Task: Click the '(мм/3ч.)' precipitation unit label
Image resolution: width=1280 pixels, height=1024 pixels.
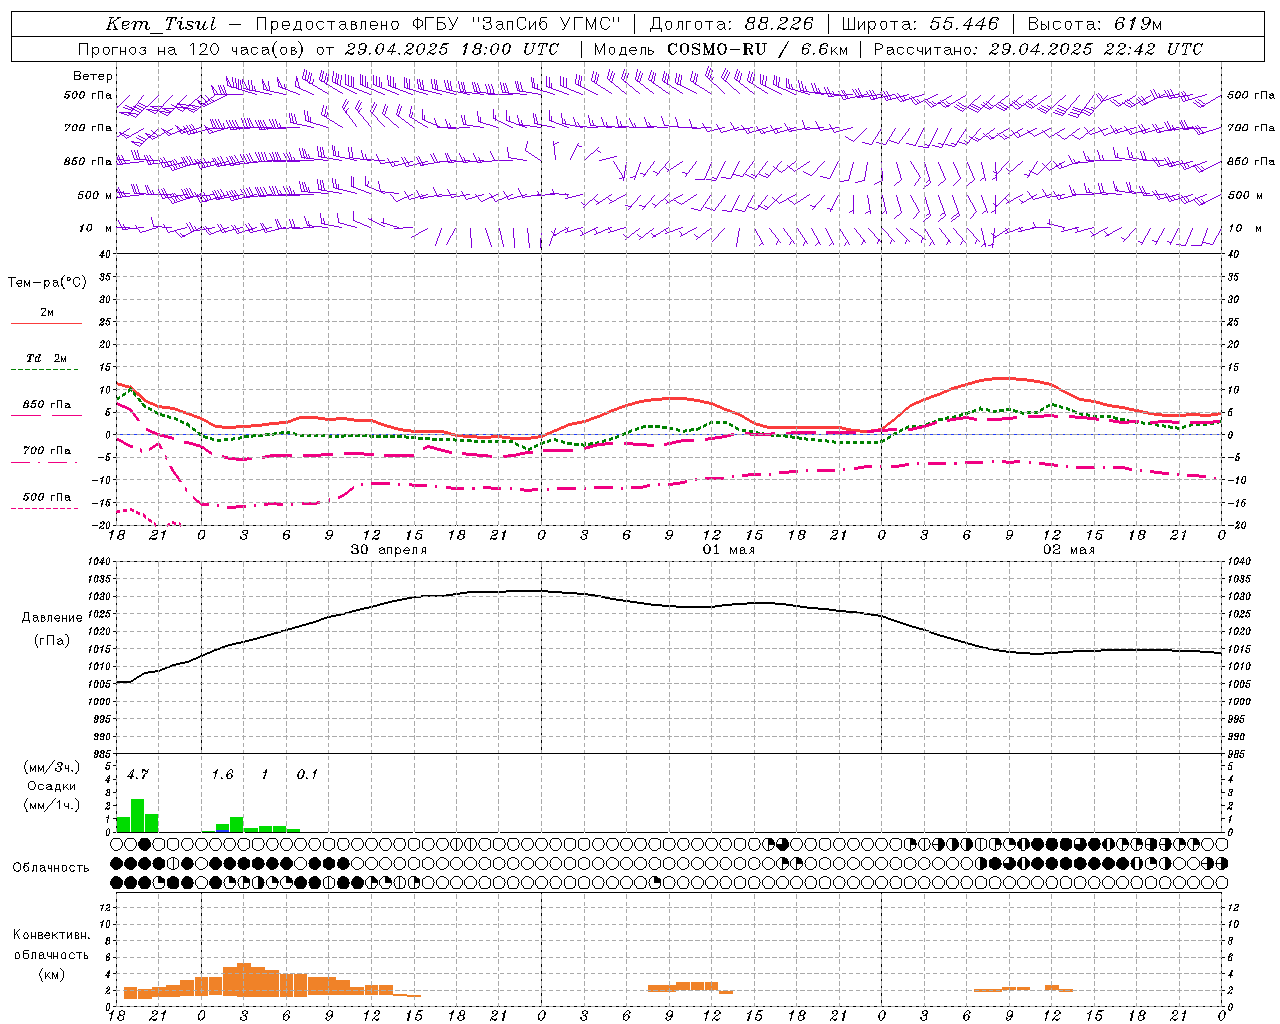Action: [x=51, y=768]
